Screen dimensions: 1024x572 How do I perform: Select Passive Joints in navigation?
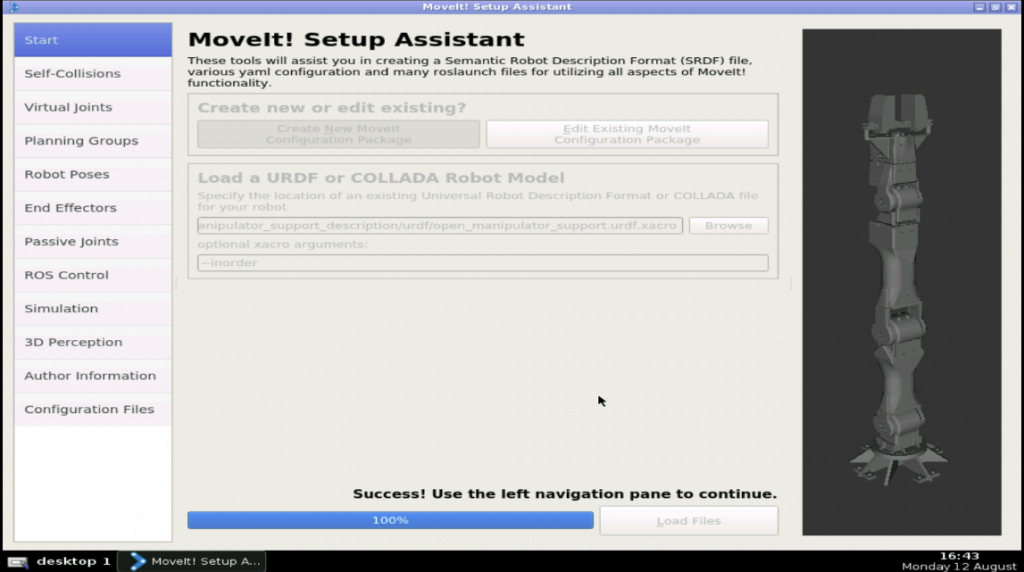[93, 242]
